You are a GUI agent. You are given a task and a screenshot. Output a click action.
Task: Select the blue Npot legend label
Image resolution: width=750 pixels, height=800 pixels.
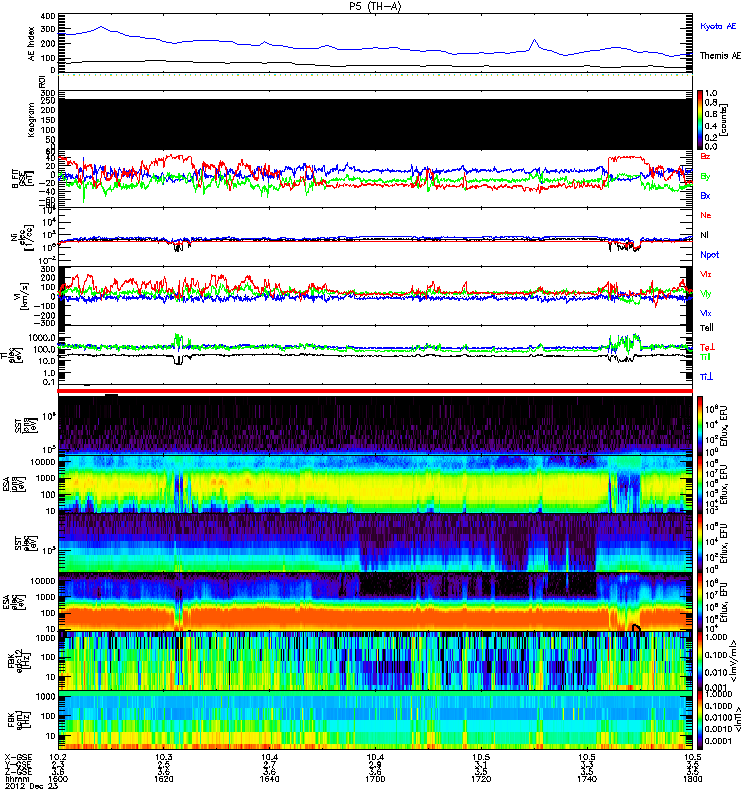tap(709, 255)
